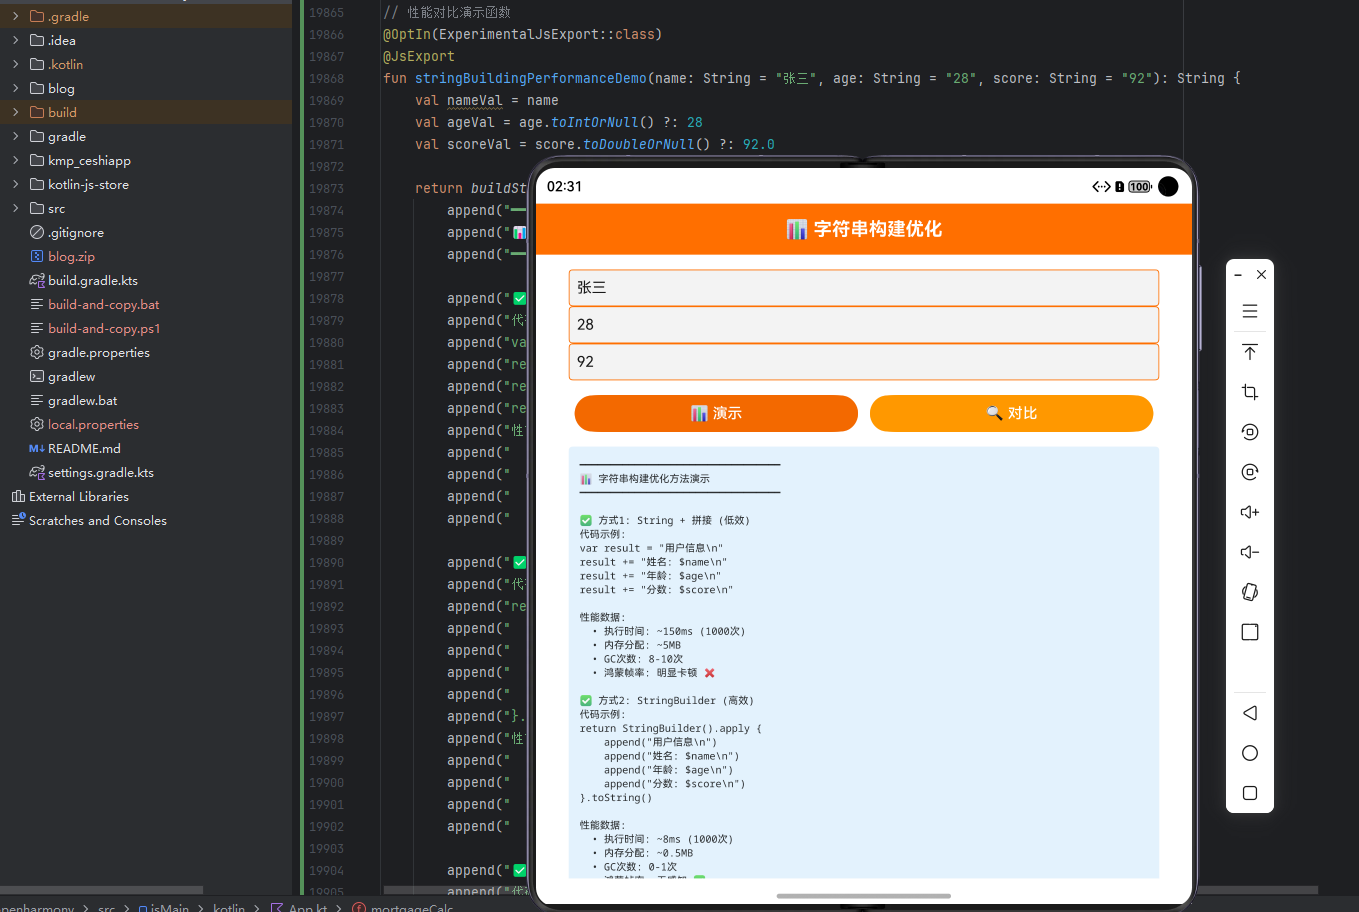Expand the src folder

[15, 208]
